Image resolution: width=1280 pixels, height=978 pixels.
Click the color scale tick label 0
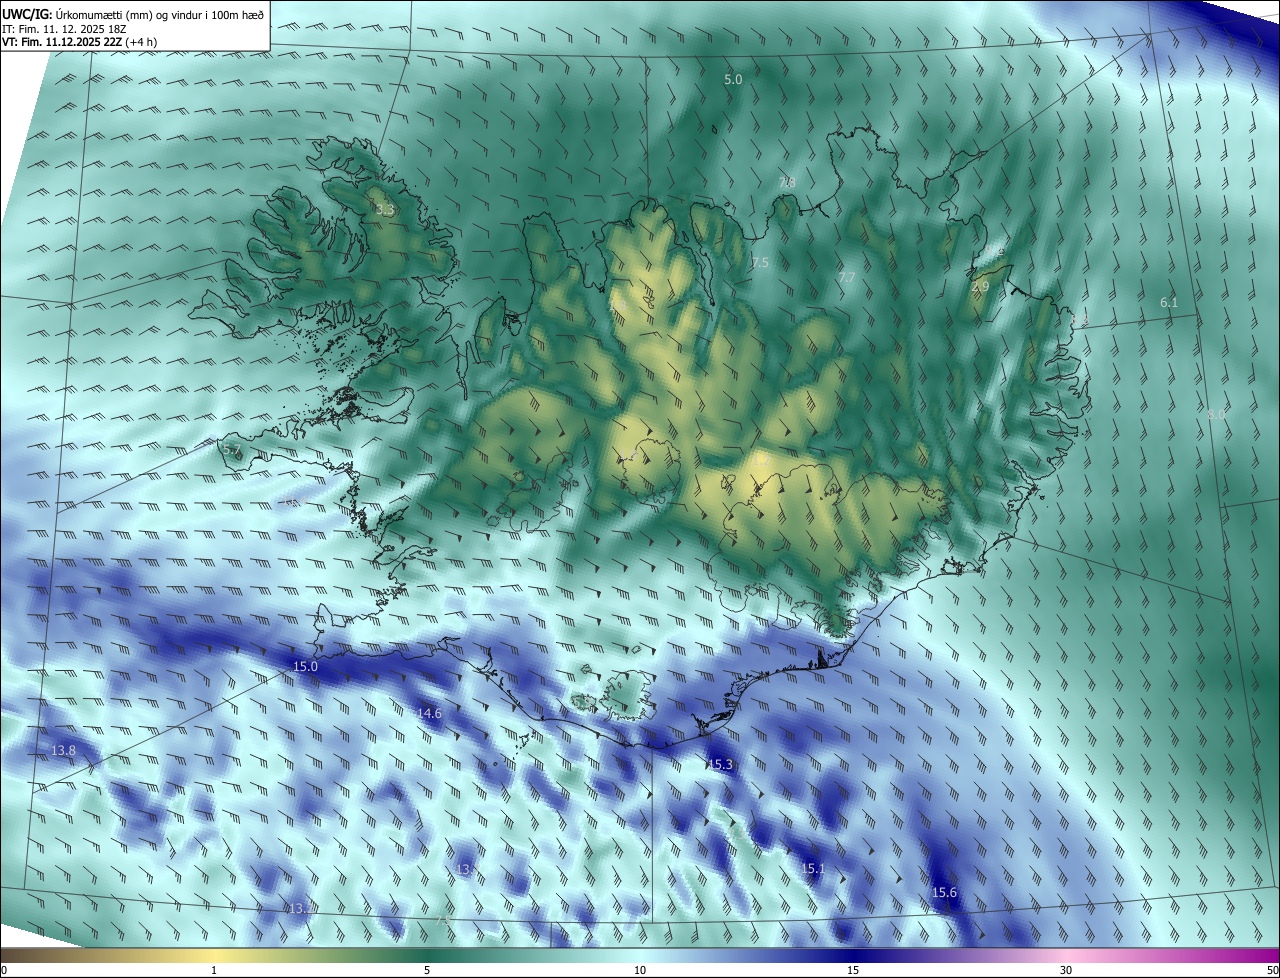(x=4, y=970)
